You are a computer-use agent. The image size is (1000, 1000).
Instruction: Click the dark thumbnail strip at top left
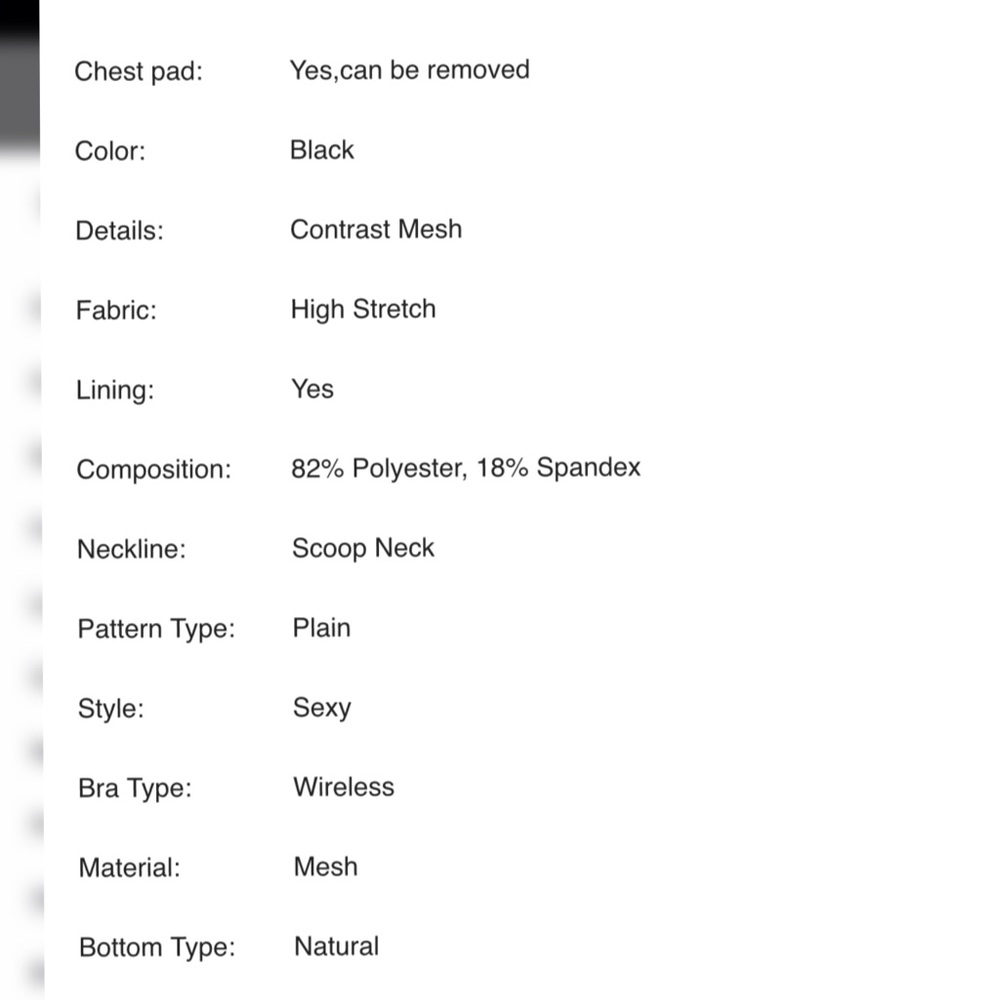click(19, 77)
